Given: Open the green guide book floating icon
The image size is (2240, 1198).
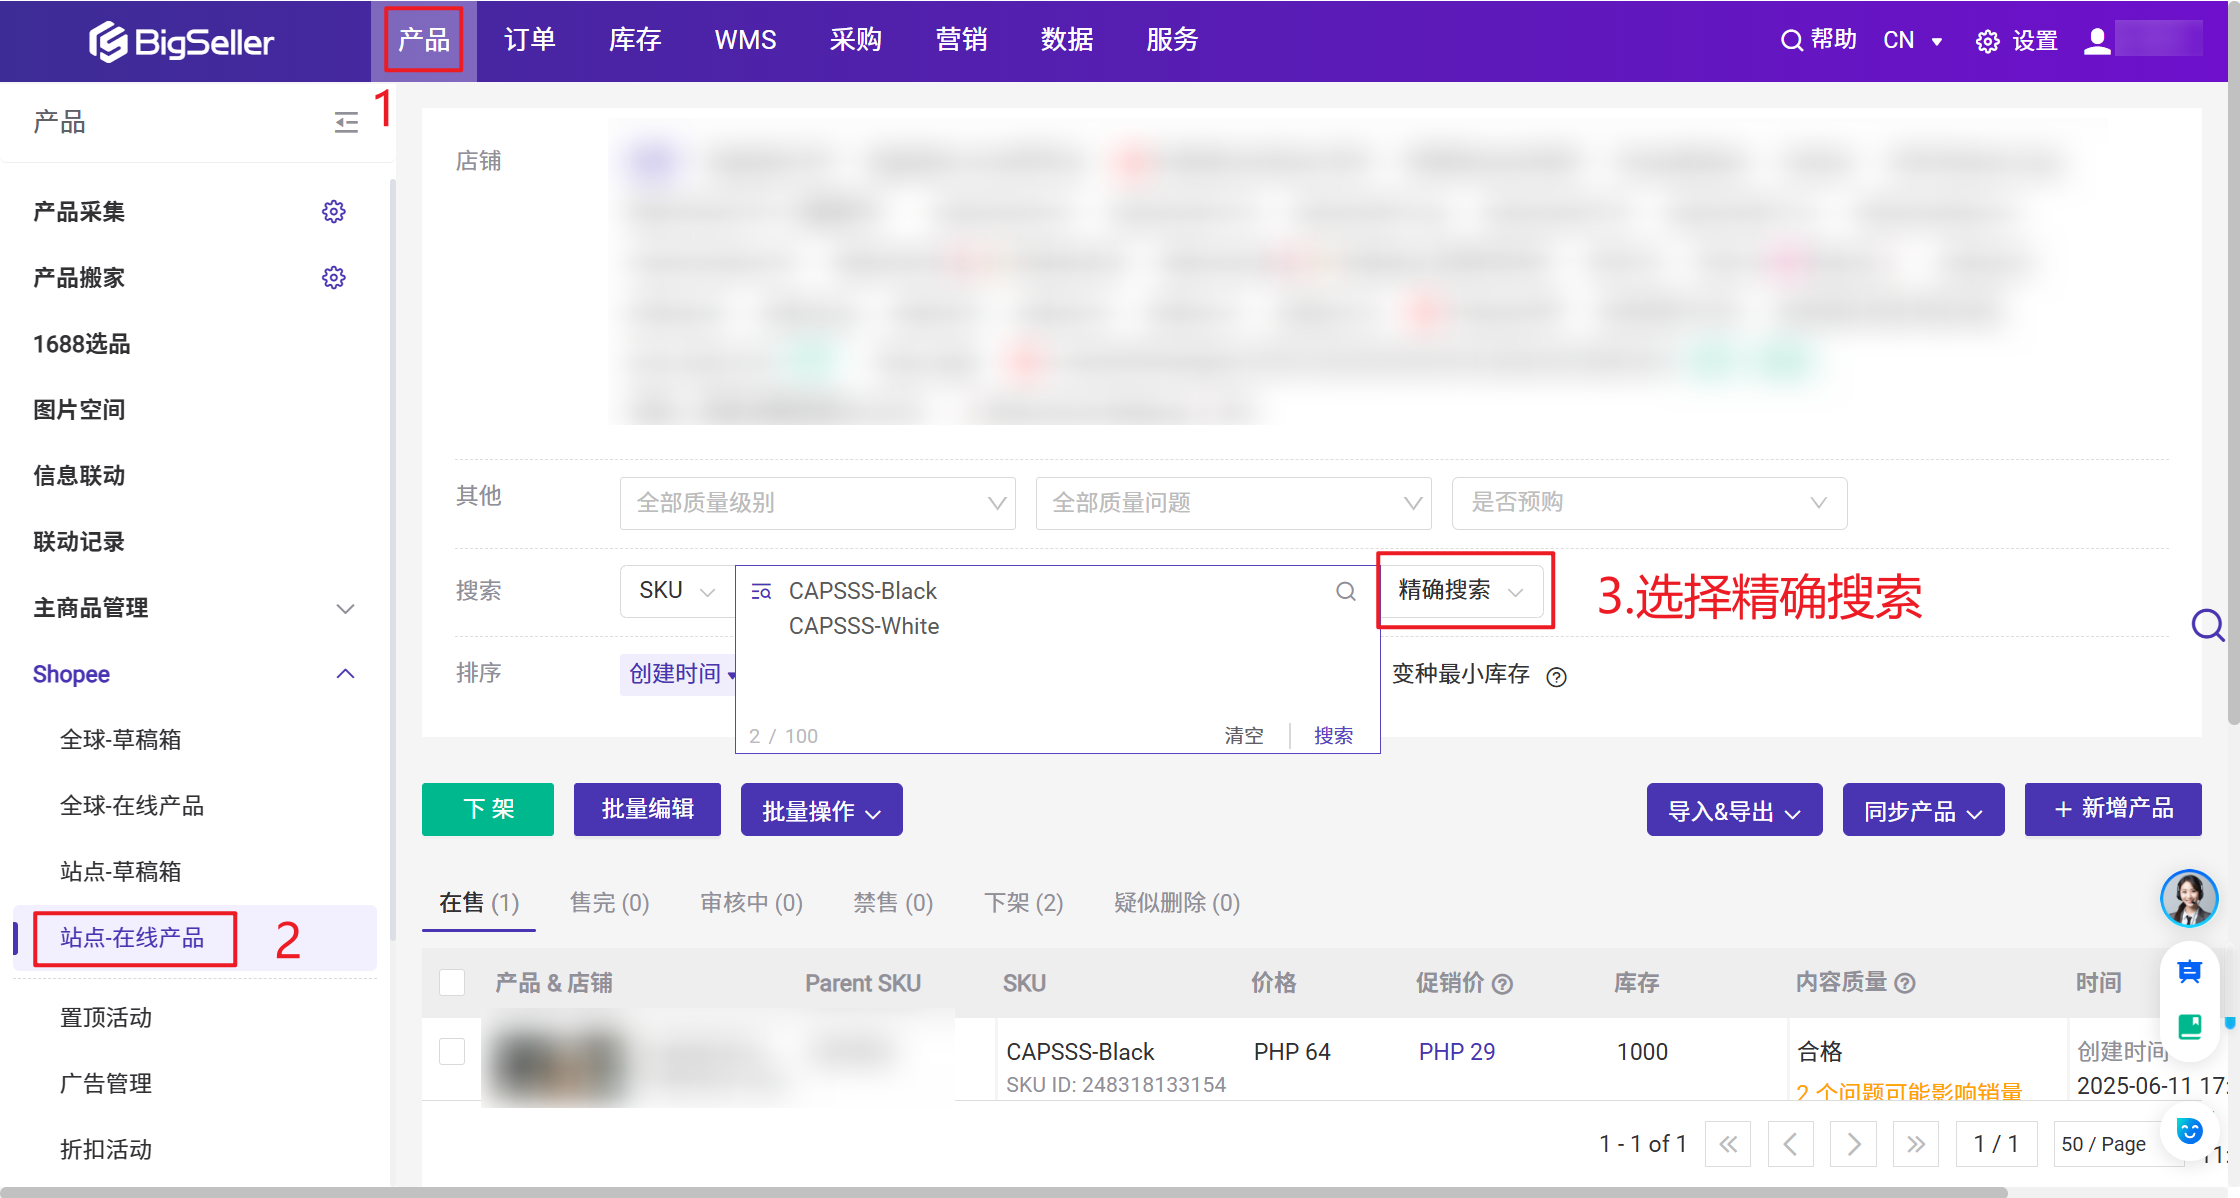Looking at the screenshot, I should pos(2189,1026).
